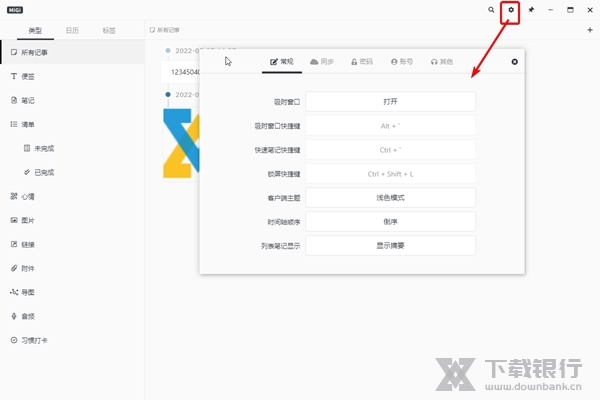Pin the window with the pushpin icon
Screen dimensions: 600x400
coord(531,10)
